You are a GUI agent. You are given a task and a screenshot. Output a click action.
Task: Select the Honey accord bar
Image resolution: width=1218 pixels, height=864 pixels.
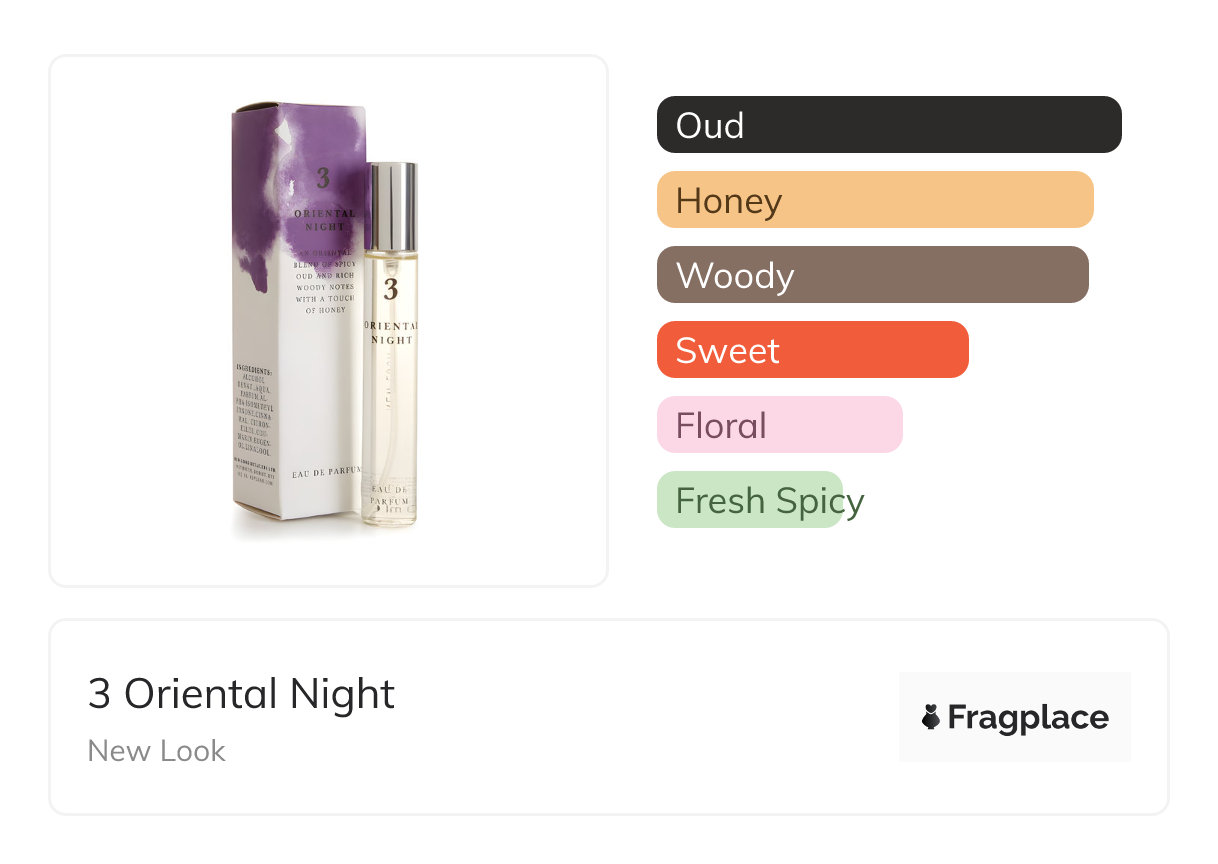(x=874, y=200)
